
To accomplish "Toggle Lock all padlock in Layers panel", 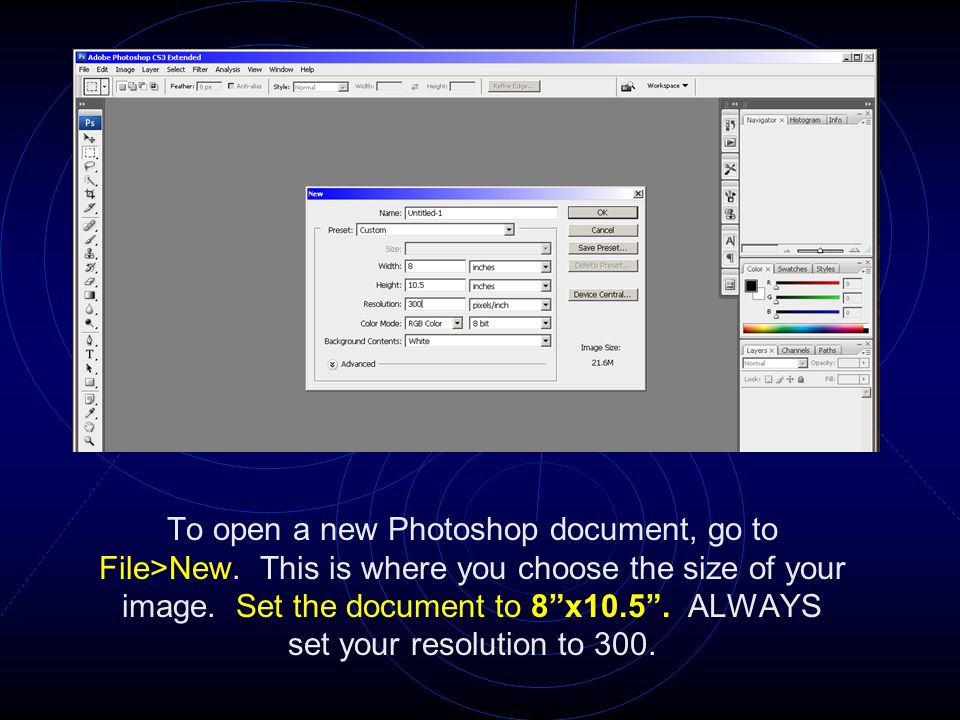I will click(801, 380).
